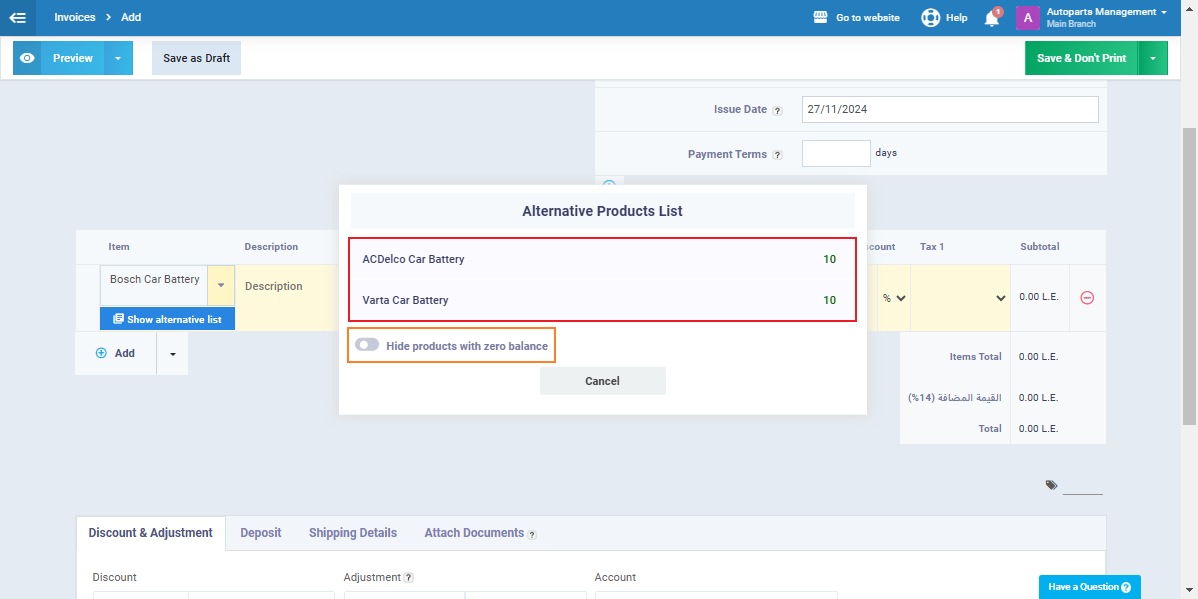Open the notifications bell
1198x599 pixels.
coord(992,18)
